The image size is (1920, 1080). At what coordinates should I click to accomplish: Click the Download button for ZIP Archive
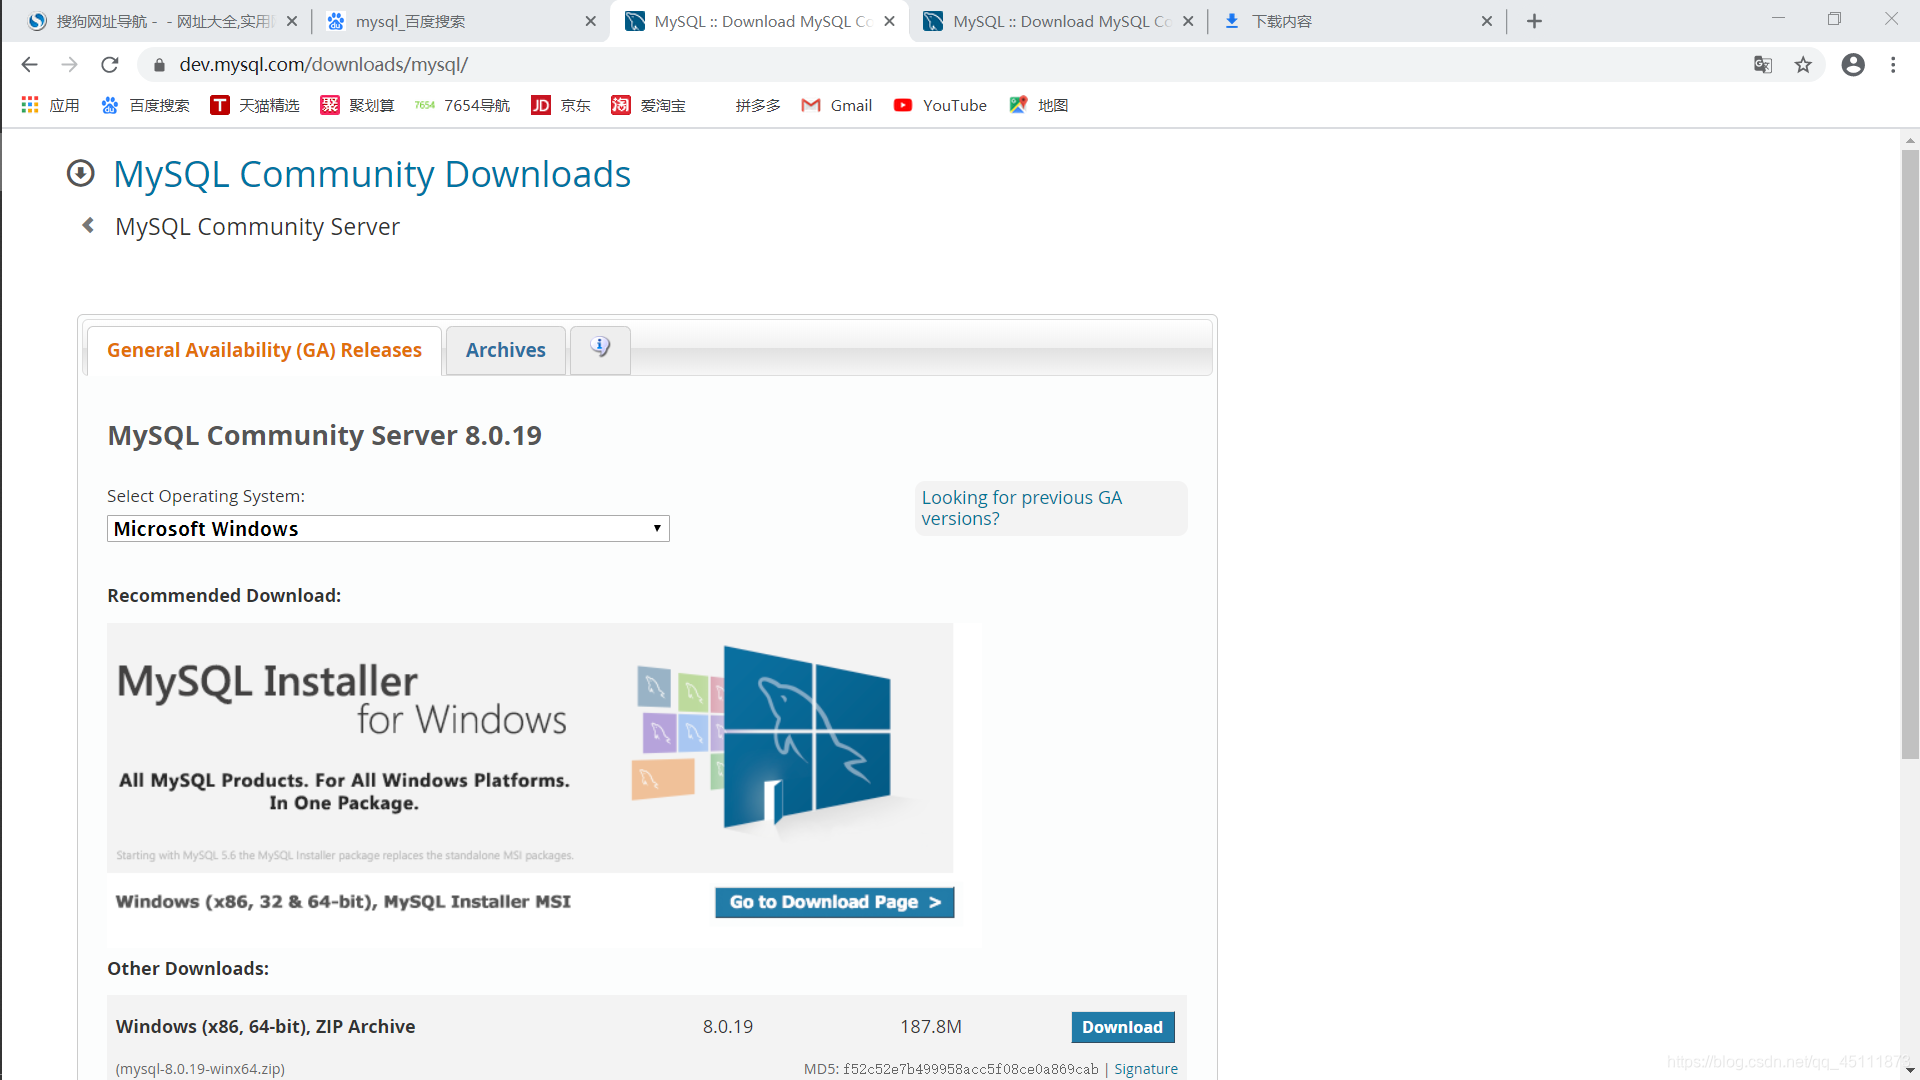coord(1122,1026)
